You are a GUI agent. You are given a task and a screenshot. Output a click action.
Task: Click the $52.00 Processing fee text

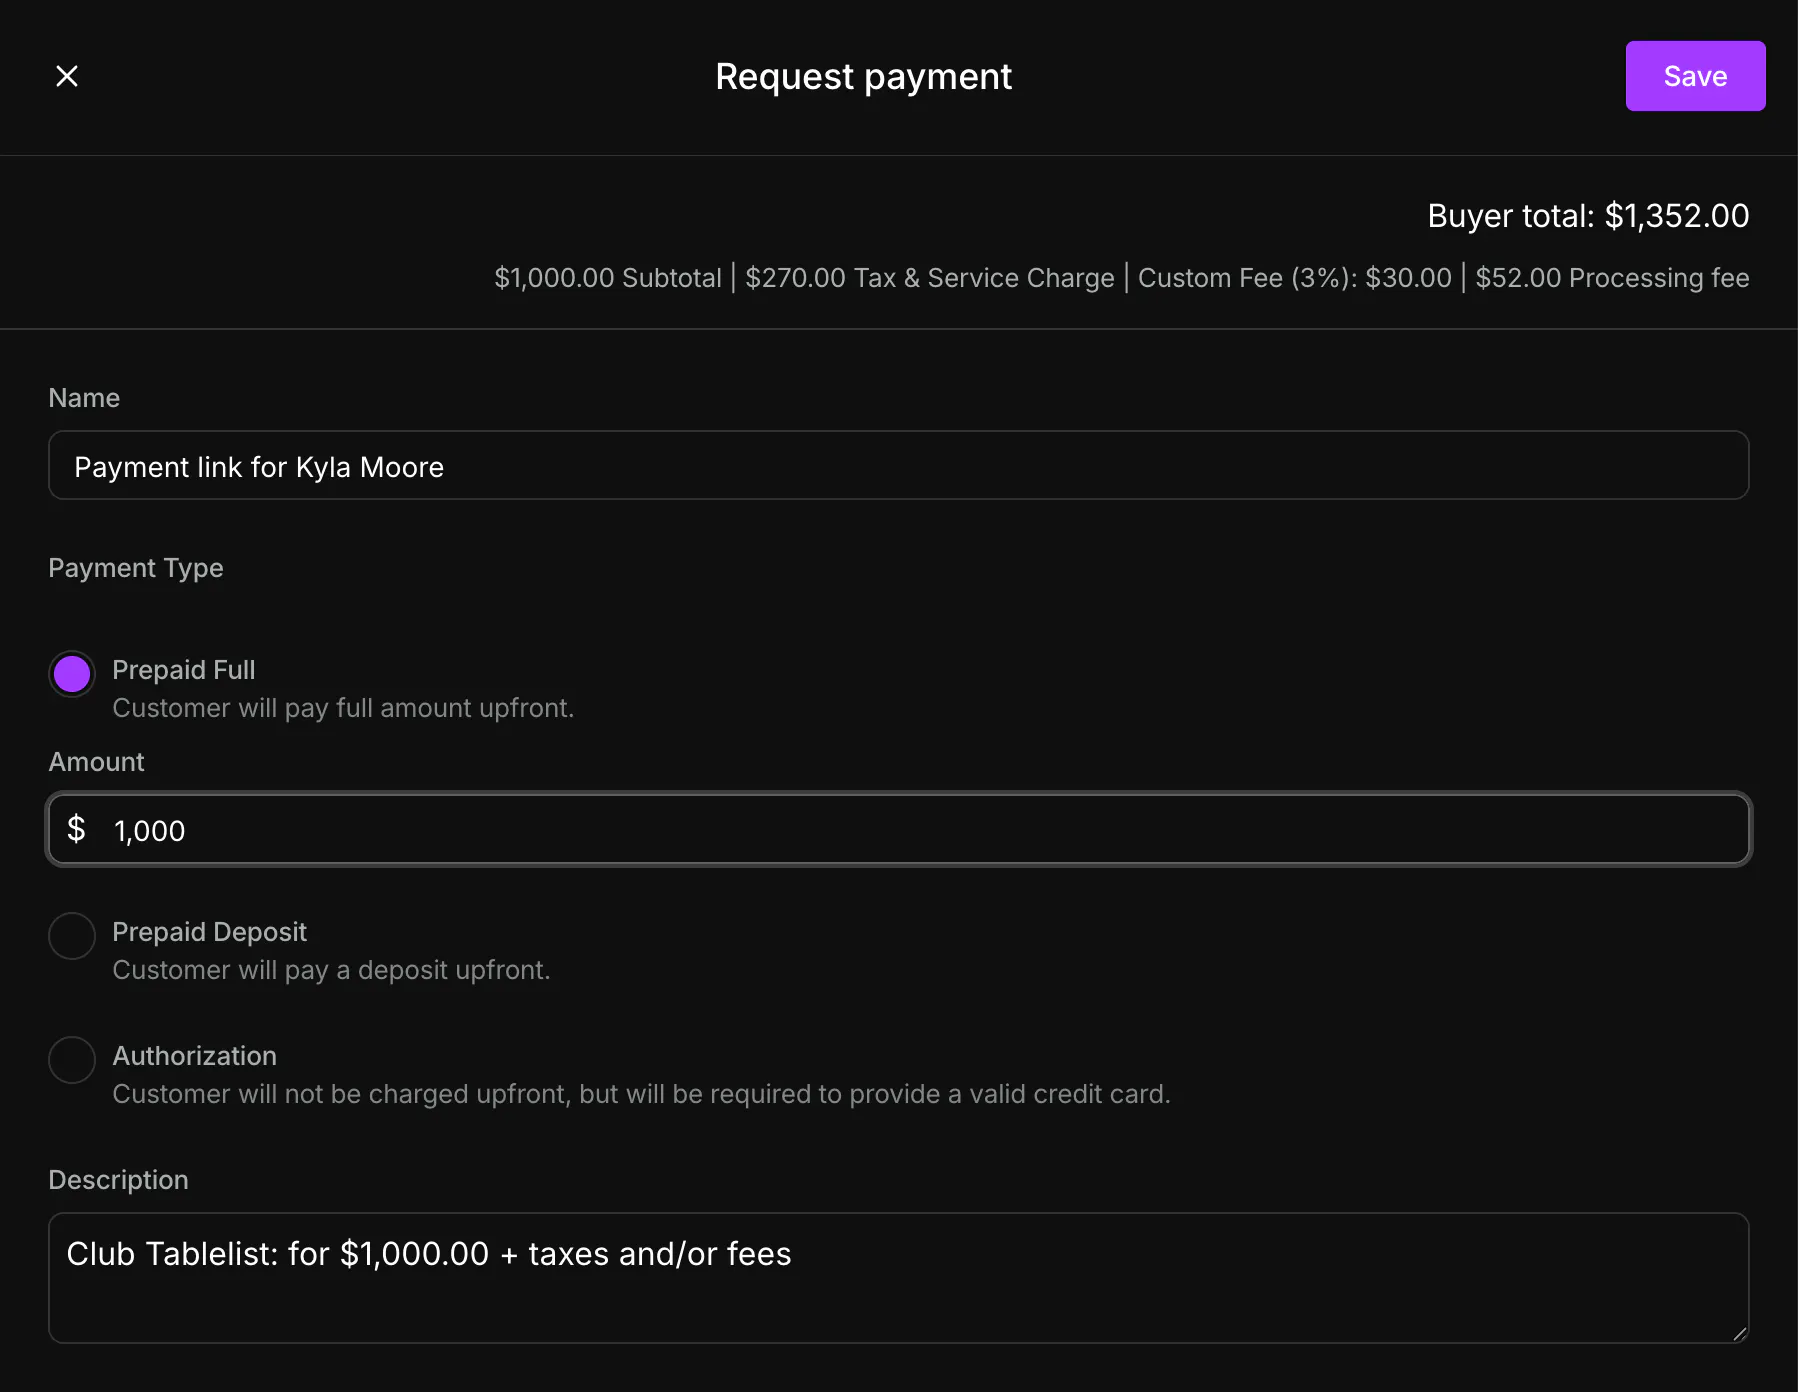click(1612, 278)
